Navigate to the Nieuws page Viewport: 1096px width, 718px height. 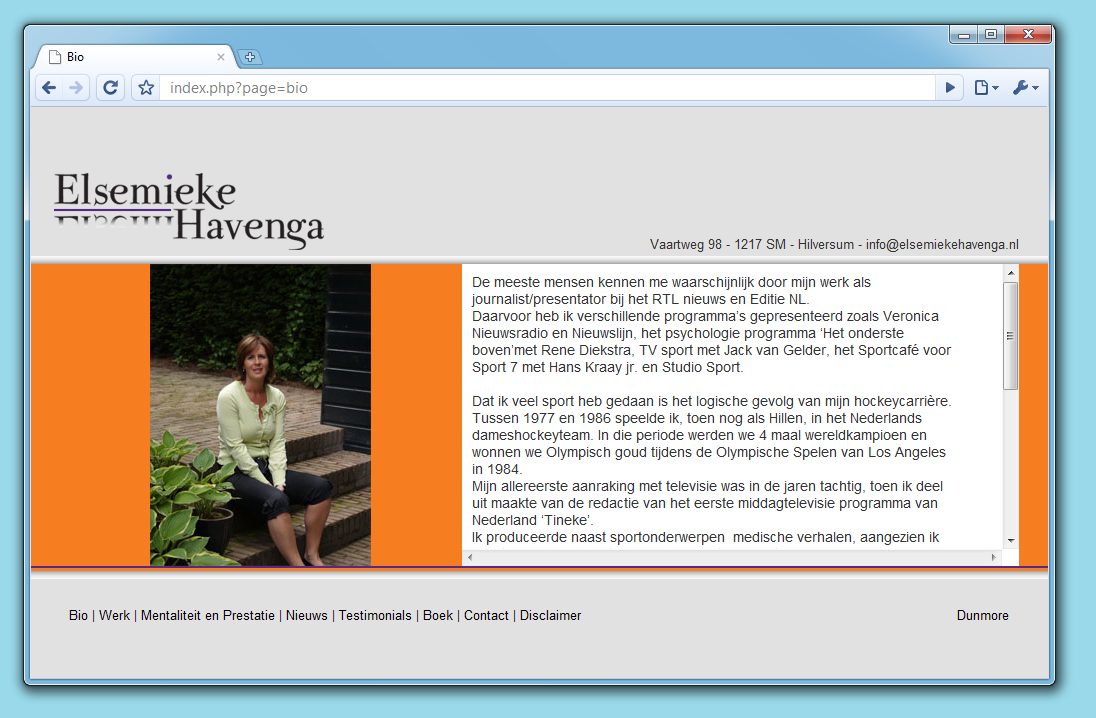[306, 616]
